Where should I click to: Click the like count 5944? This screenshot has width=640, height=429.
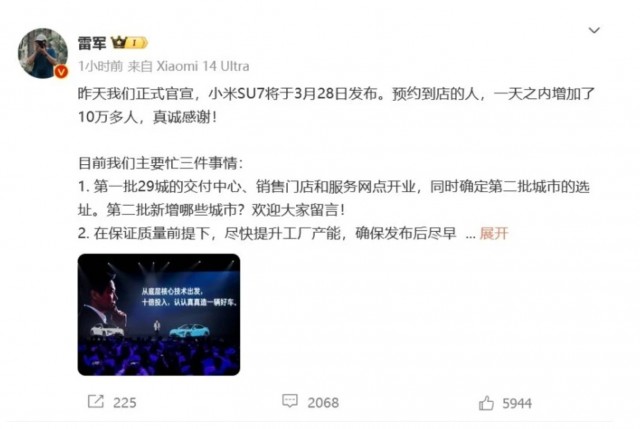tap(517, 404)
